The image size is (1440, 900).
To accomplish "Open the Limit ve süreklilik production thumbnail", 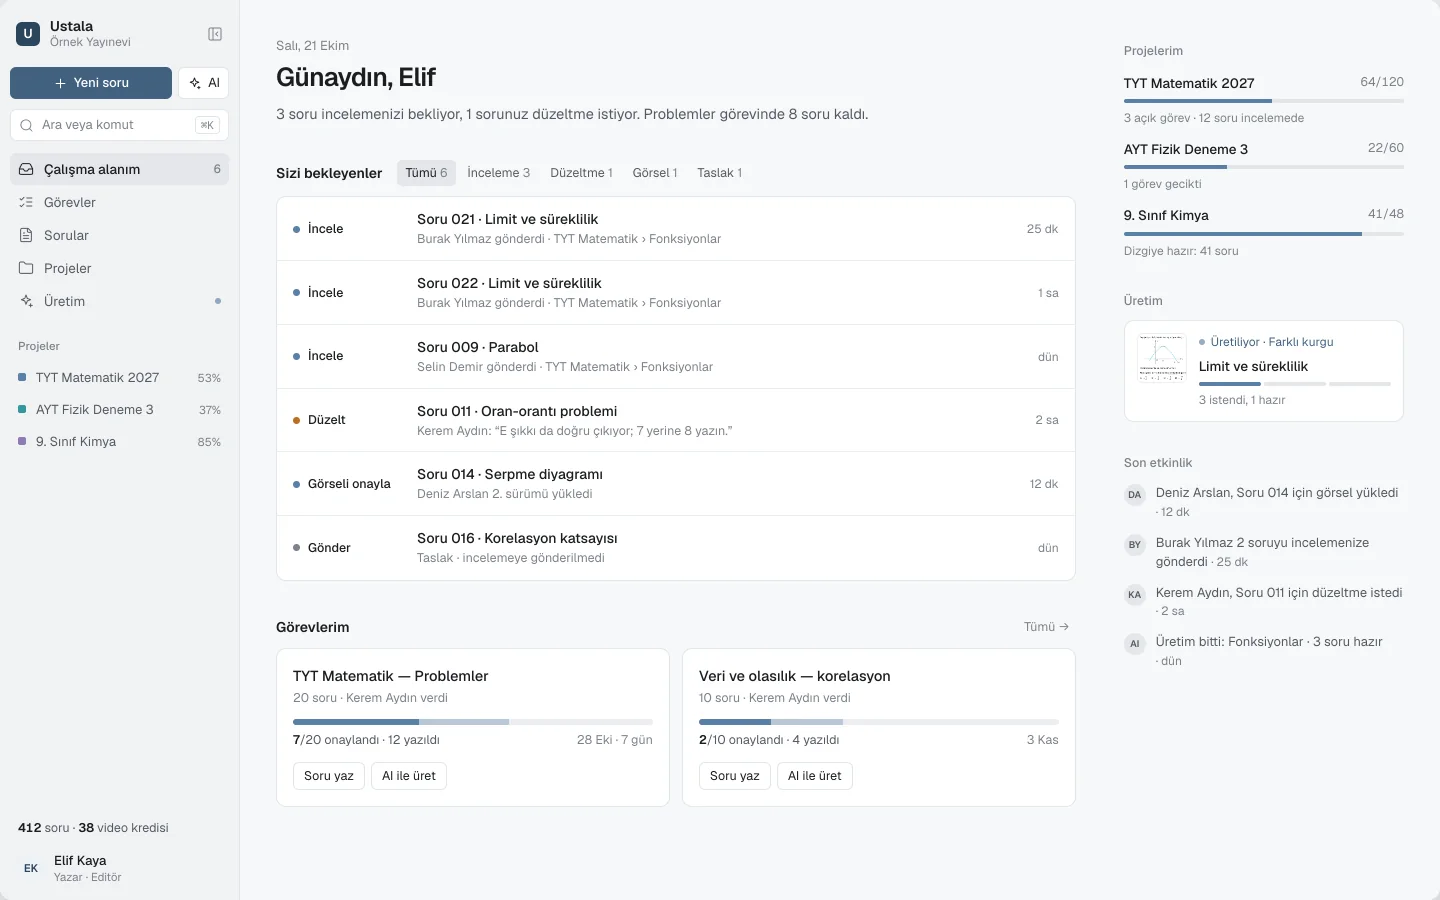I will pos(1162,358).
